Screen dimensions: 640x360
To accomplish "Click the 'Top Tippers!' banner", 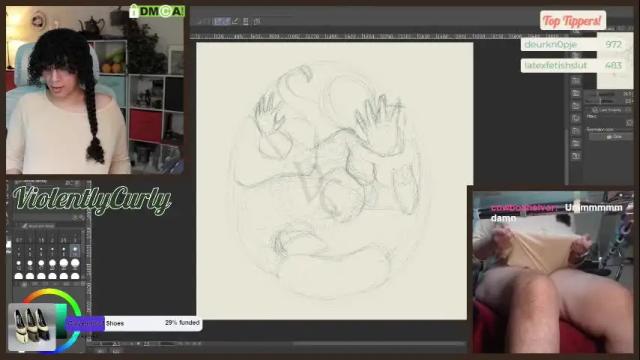I will 573,21.
